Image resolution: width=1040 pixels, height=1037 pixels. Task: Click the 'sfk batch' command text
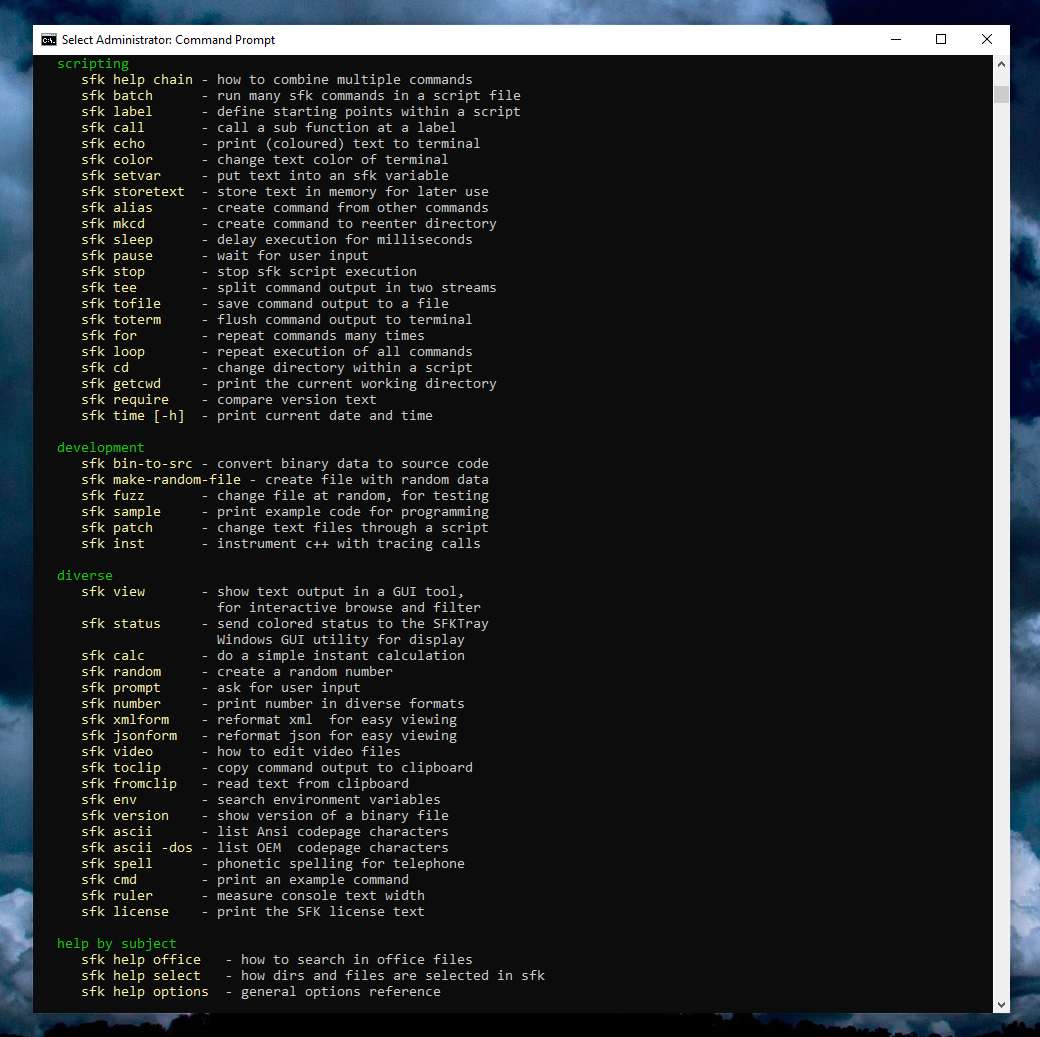tap(117, 96)
